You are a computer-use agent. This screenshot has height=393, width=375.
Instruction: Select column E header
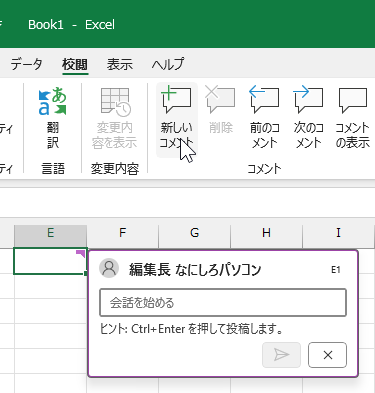tap(50, 233)
